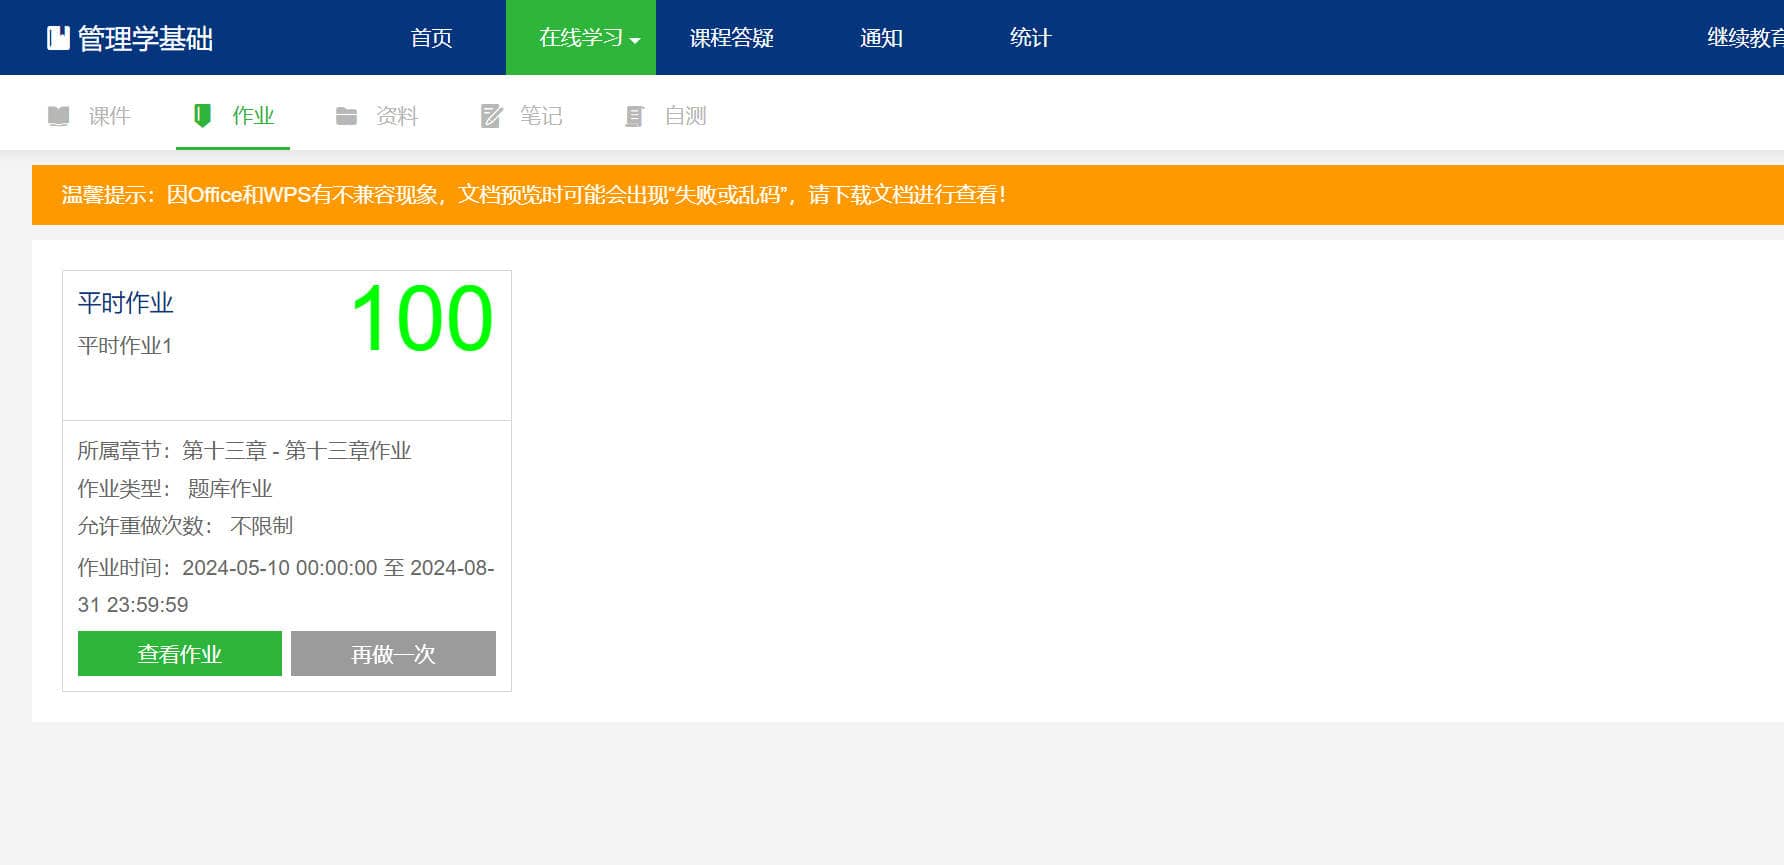Click the 管理学基础 course title
This screenshot has height=865, width=1784.
(145, 38)
